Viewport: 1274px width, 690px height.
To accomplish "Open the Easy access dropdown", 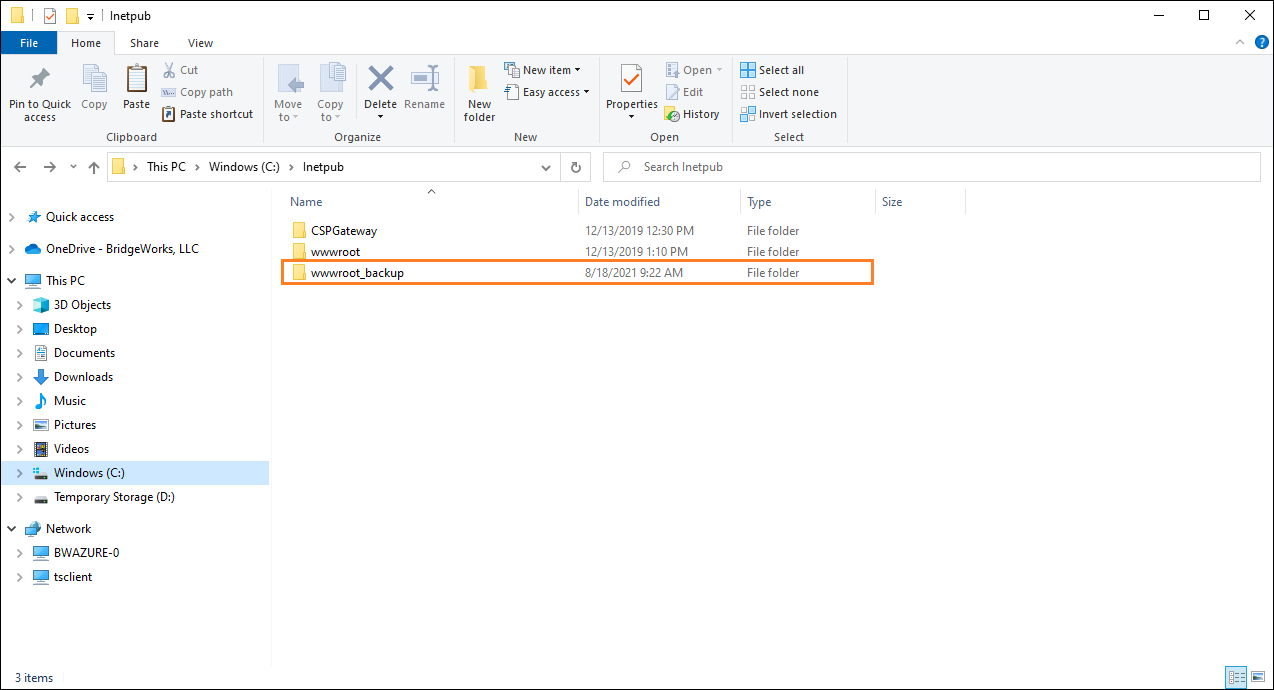I will tap(546, 92).
